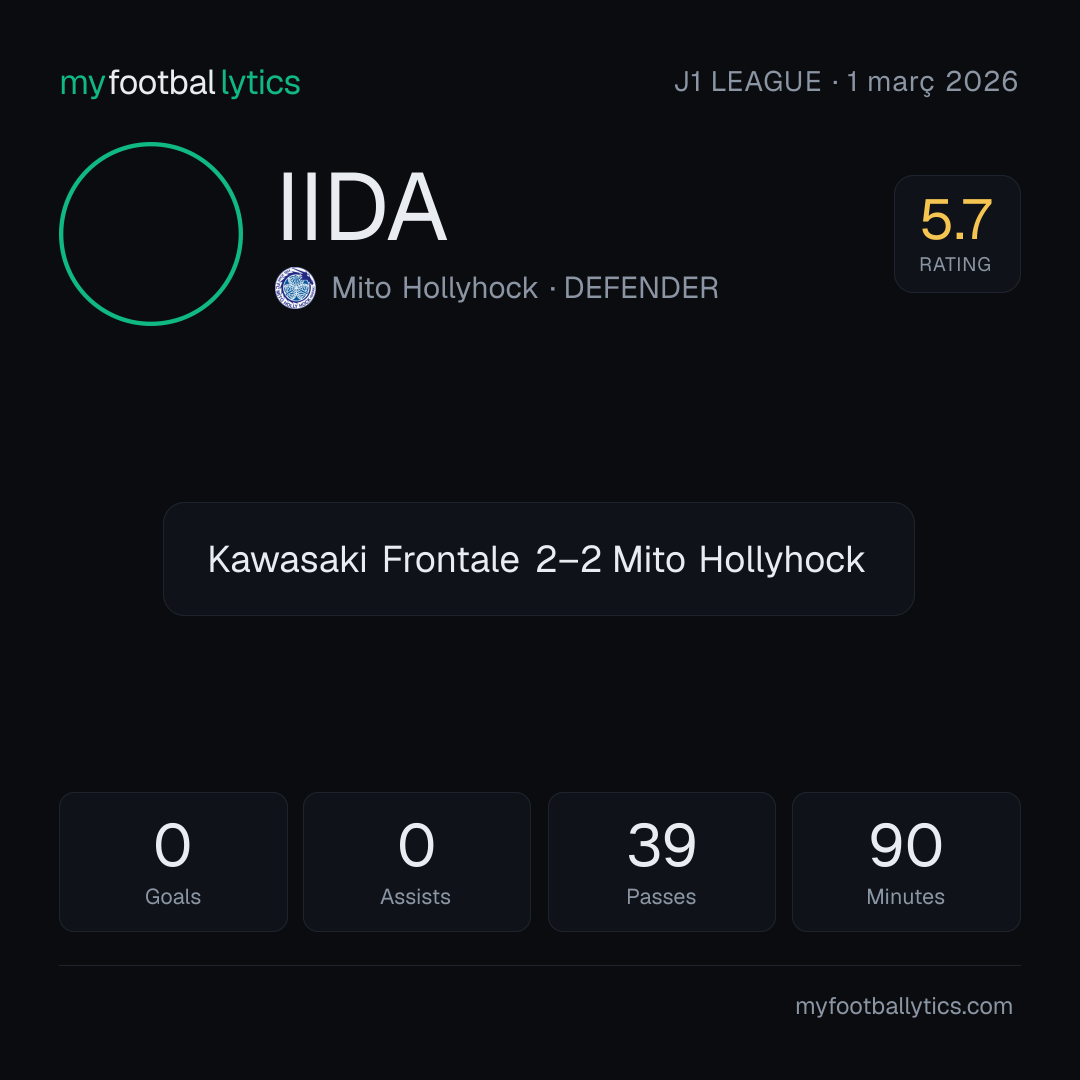
Task: Click the Goals label text
Action: click(x=173, y=897)
